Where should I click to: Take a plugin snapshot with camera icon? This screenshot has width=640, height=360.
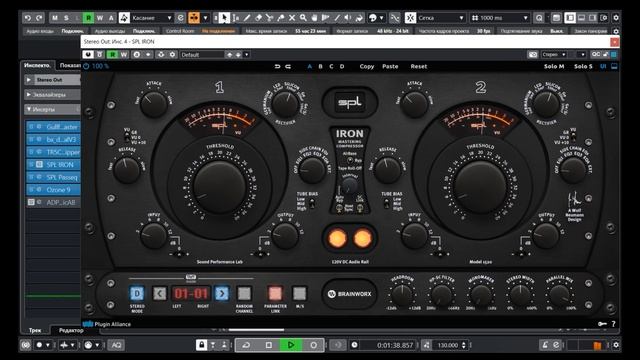click(532, 54)
